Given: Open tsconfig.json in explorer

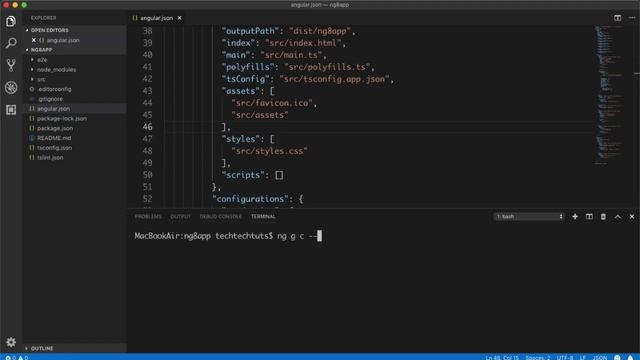Looking at the screenshot, I should 54,148.
